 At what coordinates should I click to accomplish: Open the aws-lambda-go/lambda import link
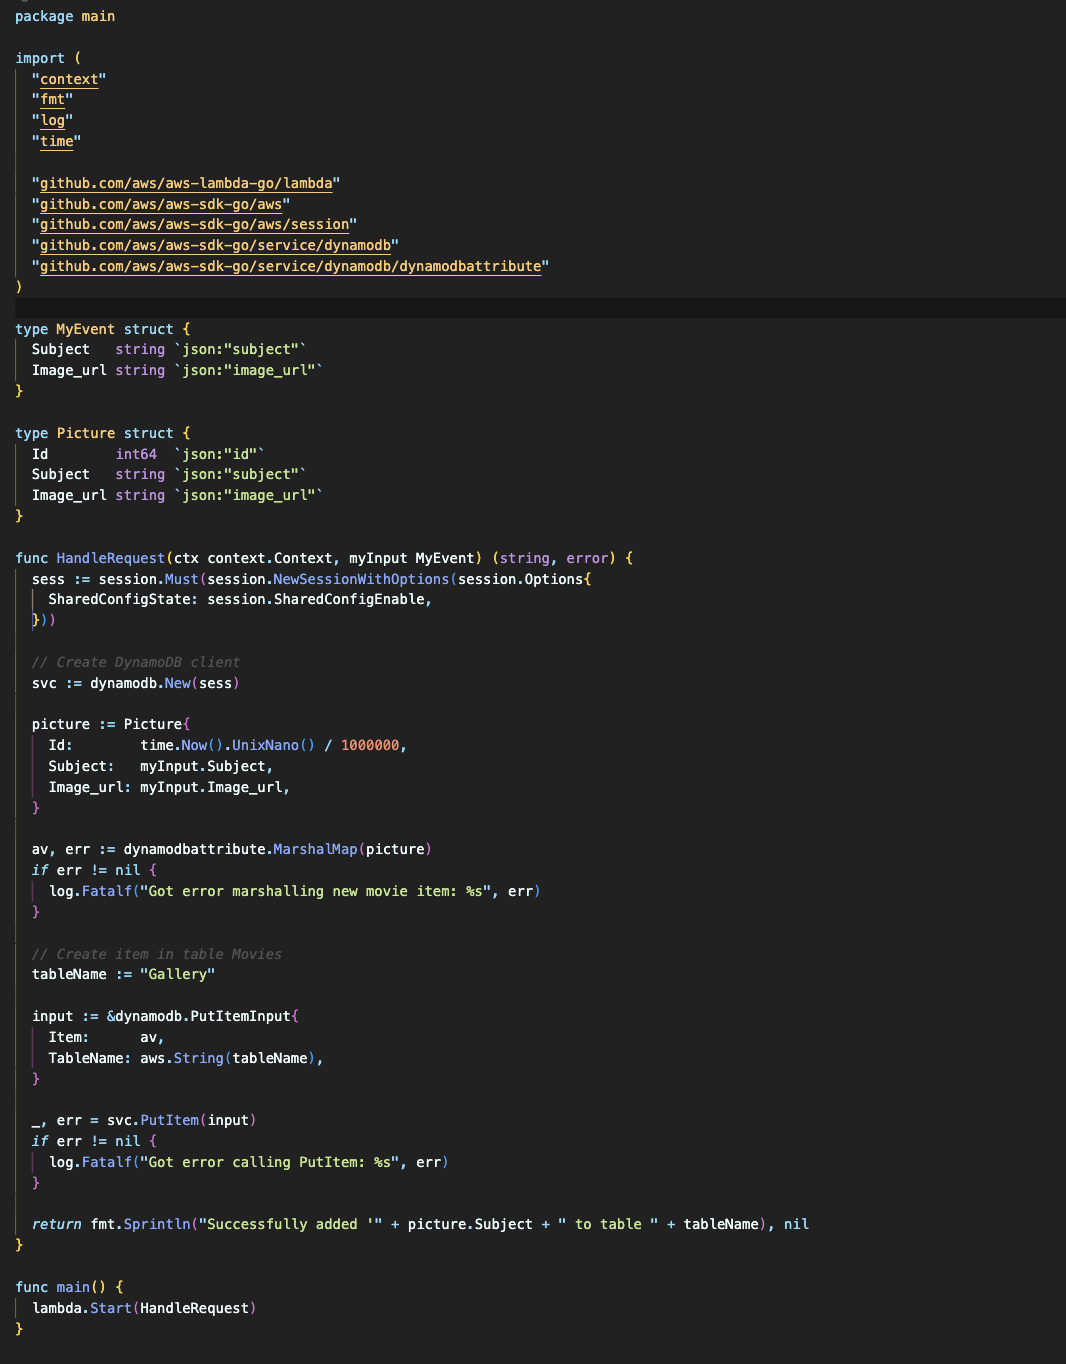186,184
